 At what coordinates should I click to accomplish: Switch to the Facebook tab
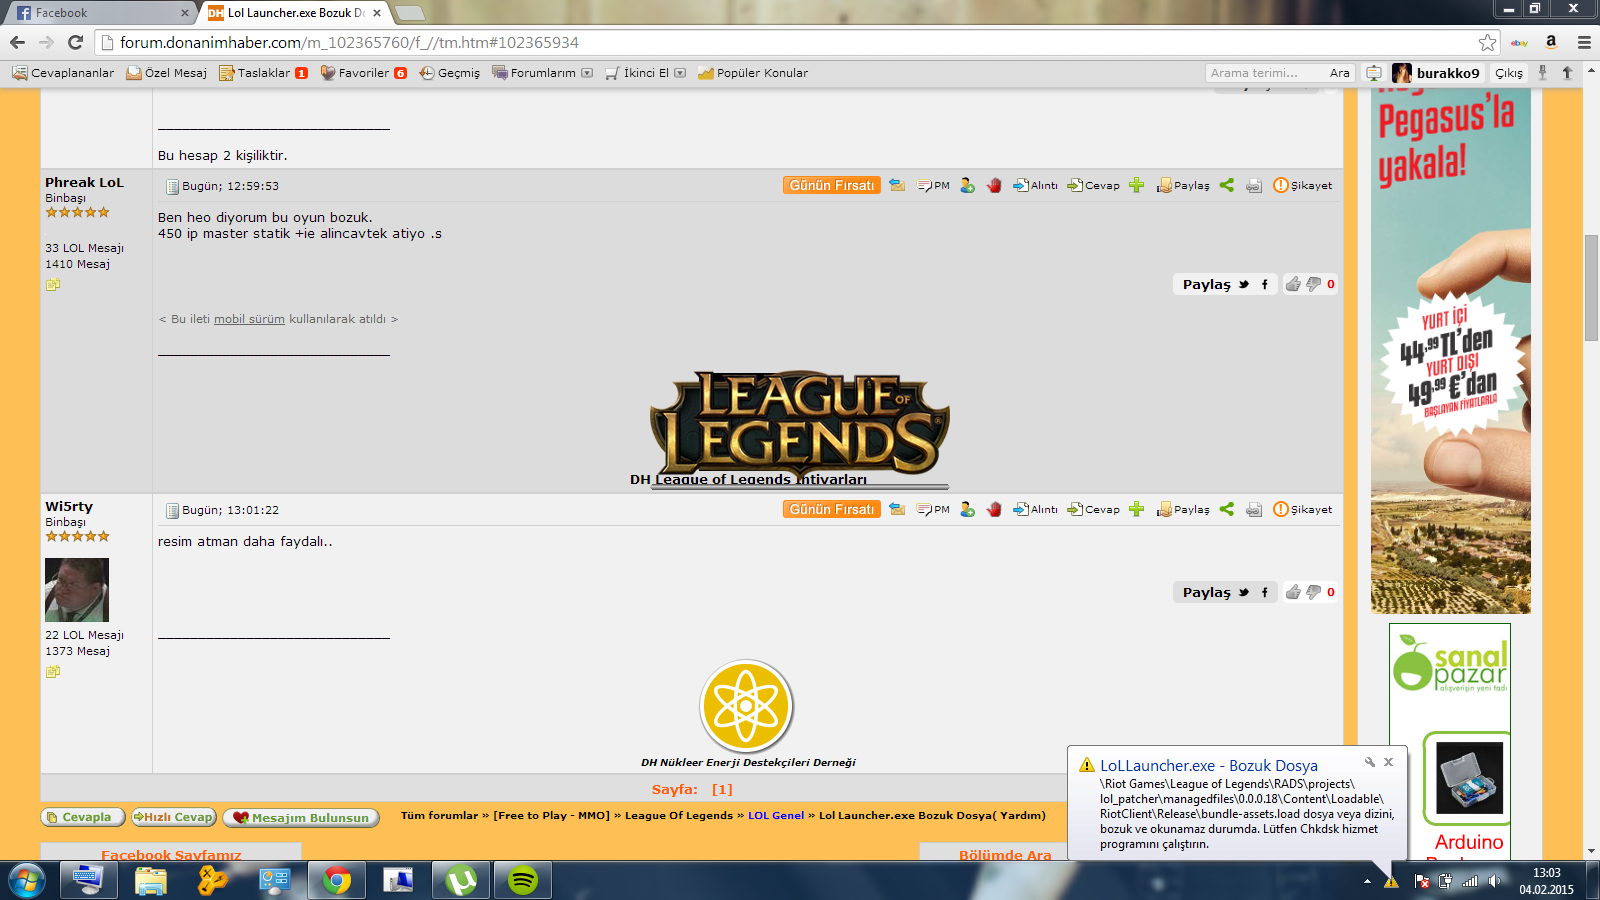pos(100,13)
